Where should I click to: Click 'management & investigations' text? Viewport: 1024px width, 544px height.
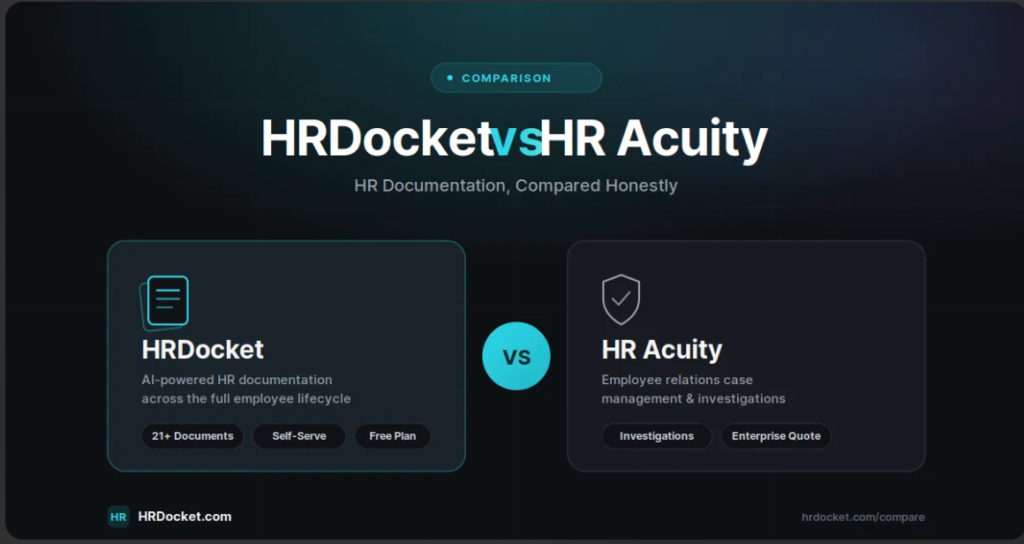[694, 398]
